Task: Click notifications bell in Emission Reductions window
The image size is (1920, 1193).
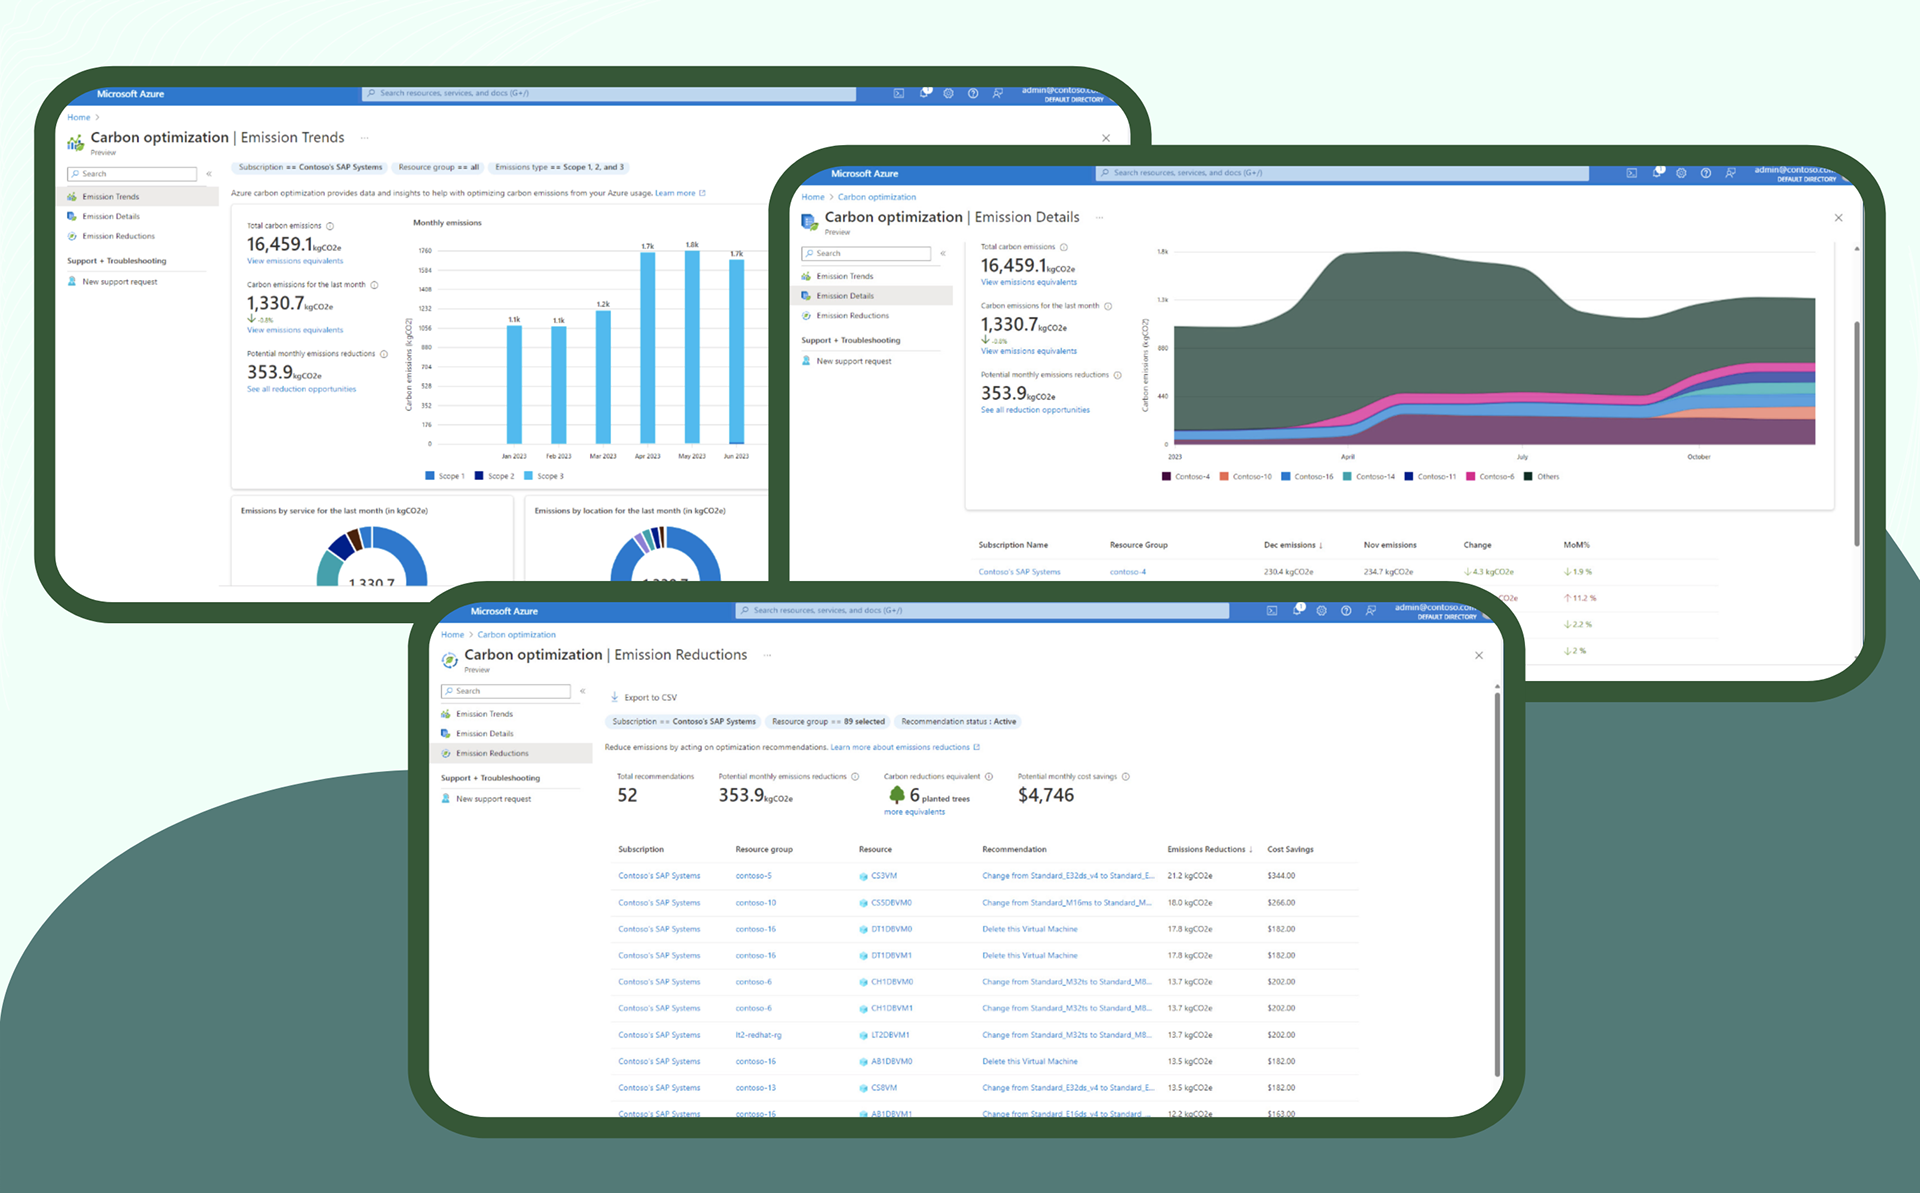Action: coord(1297,610)
